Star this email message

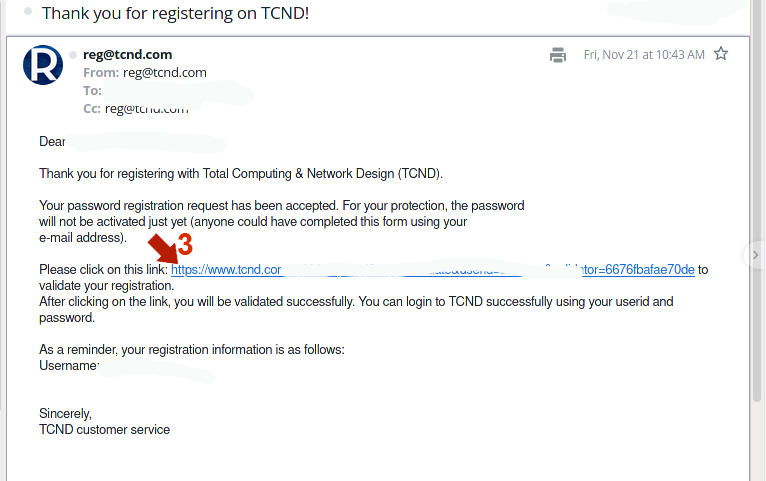721,54
